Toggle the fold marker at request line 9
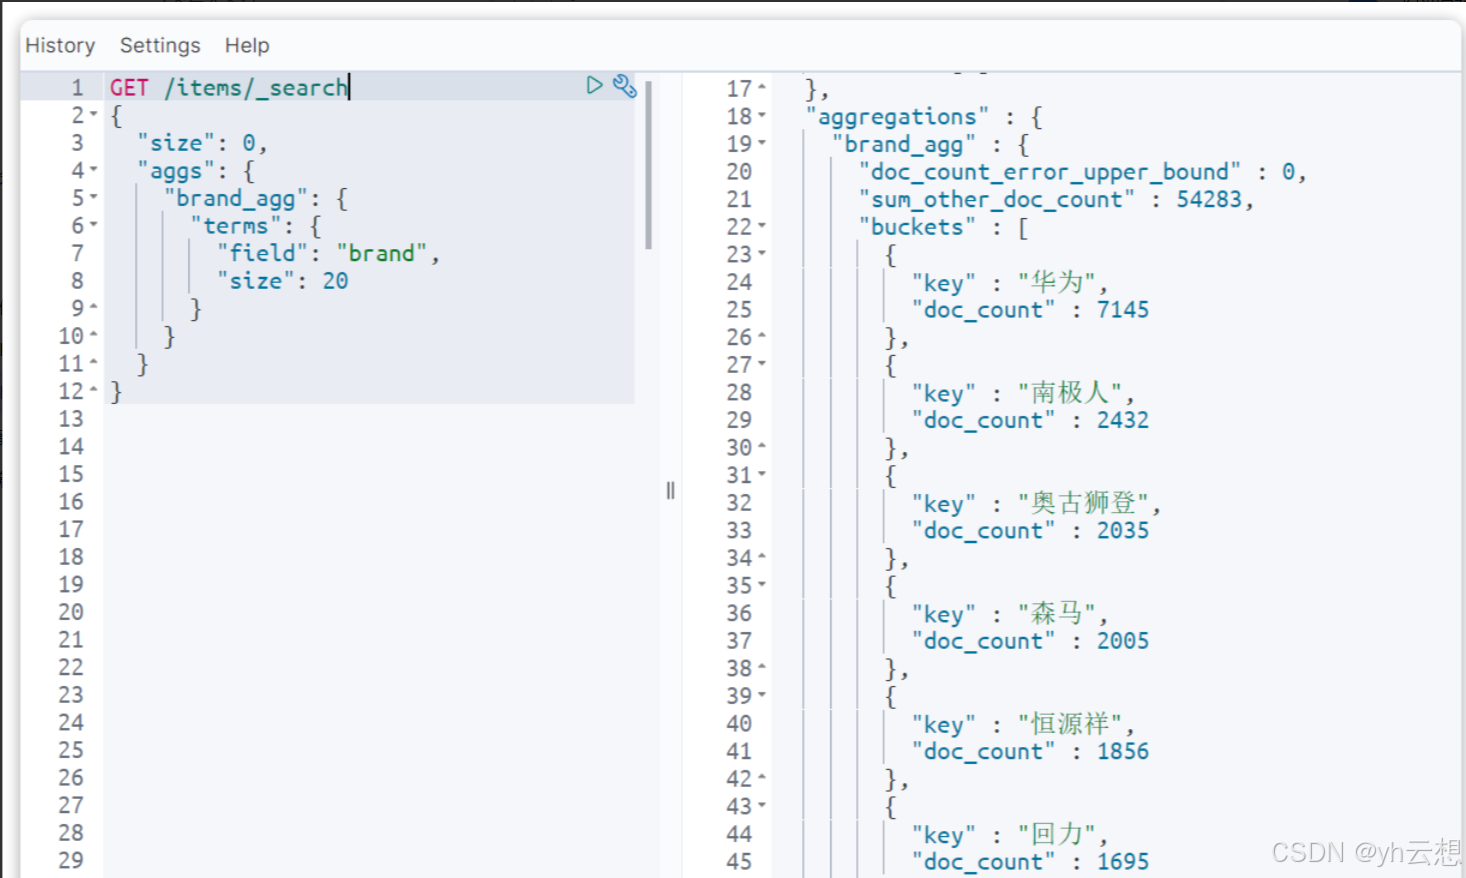 94,308
